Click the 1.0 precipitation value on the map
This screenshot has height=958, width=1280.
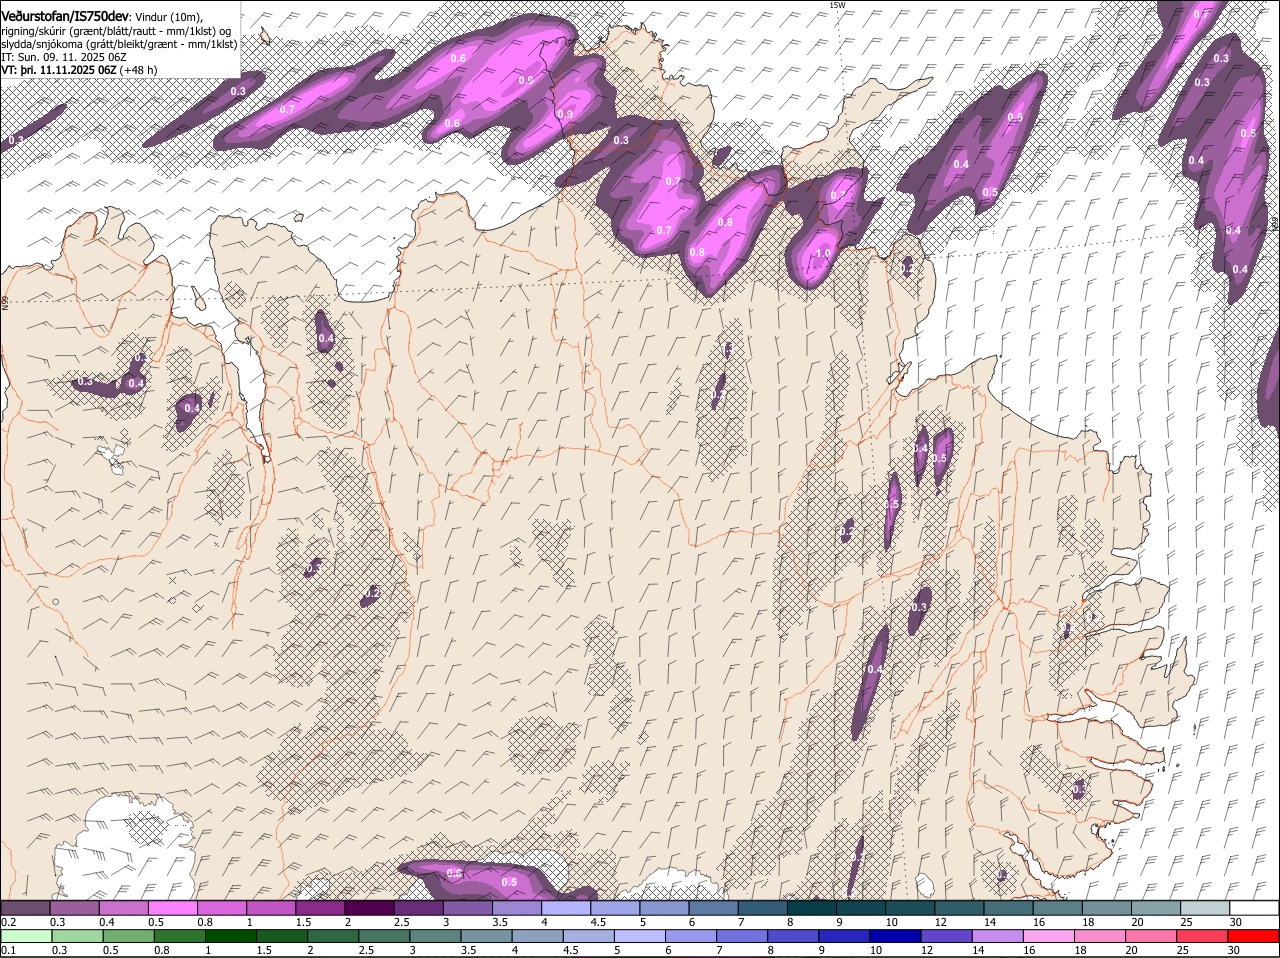(x=822, y=254)
